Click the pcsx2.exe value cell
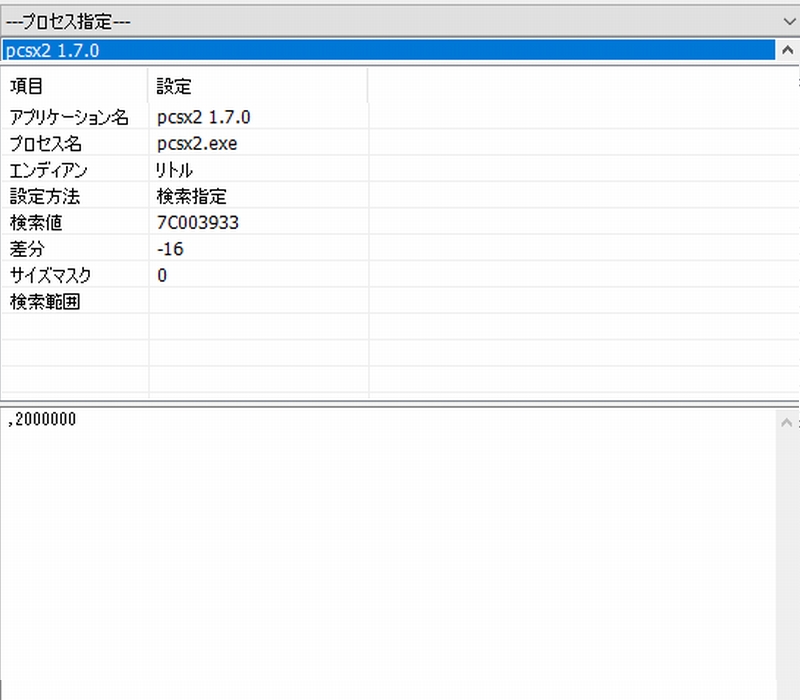Viewport: 800px width, 700px height. pos(259,143)
